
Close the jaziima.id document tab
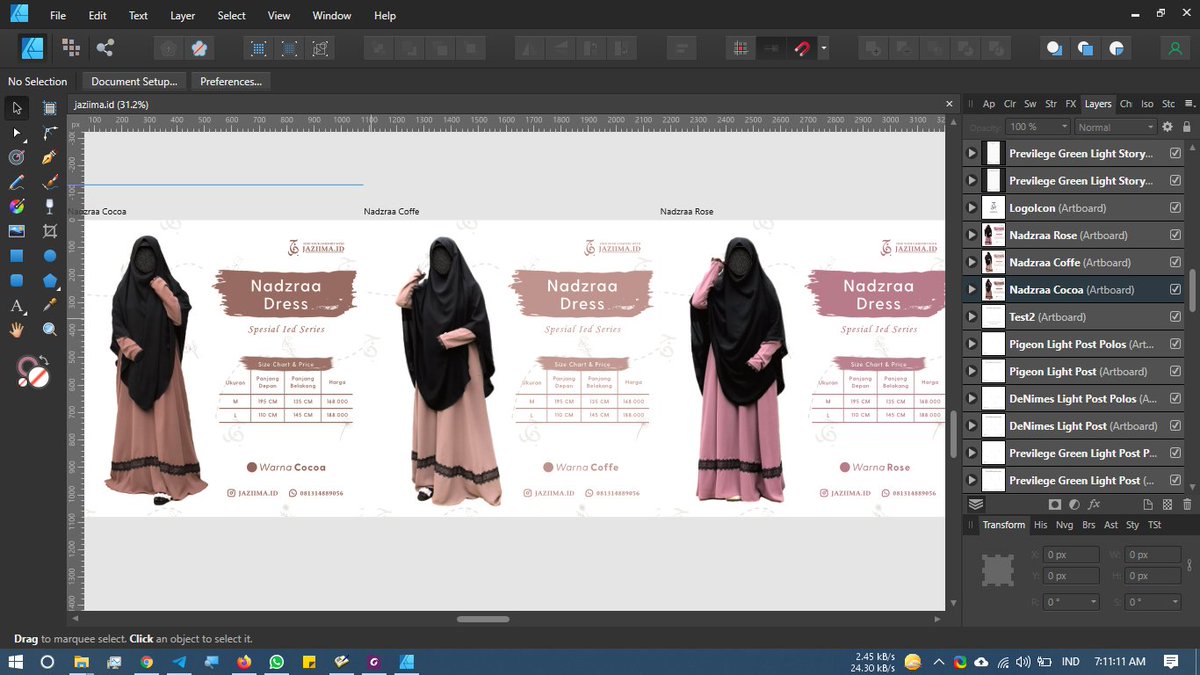coord(950,104)
